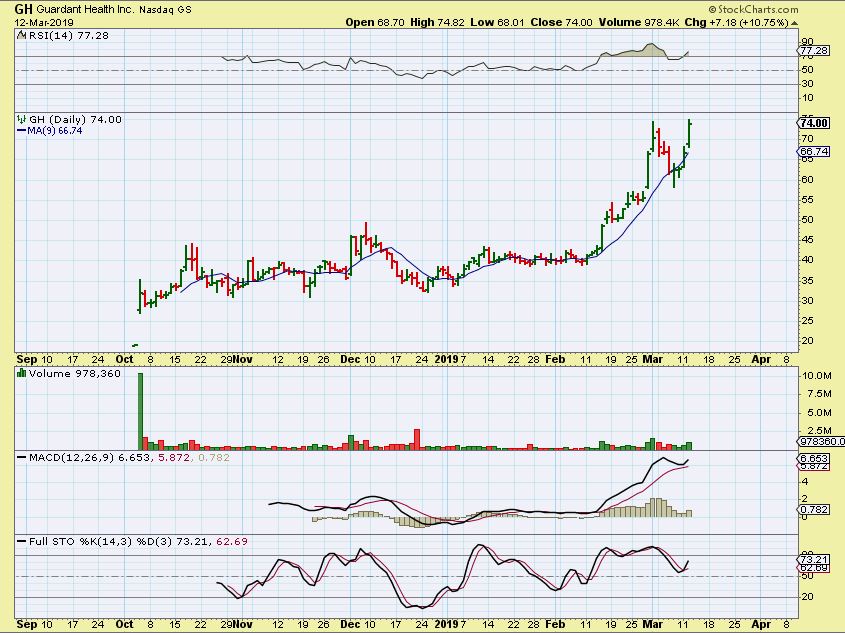The image size is (845, 635).
Task: Click the red 5.872 MACD signal value
Action: (174, 458)
